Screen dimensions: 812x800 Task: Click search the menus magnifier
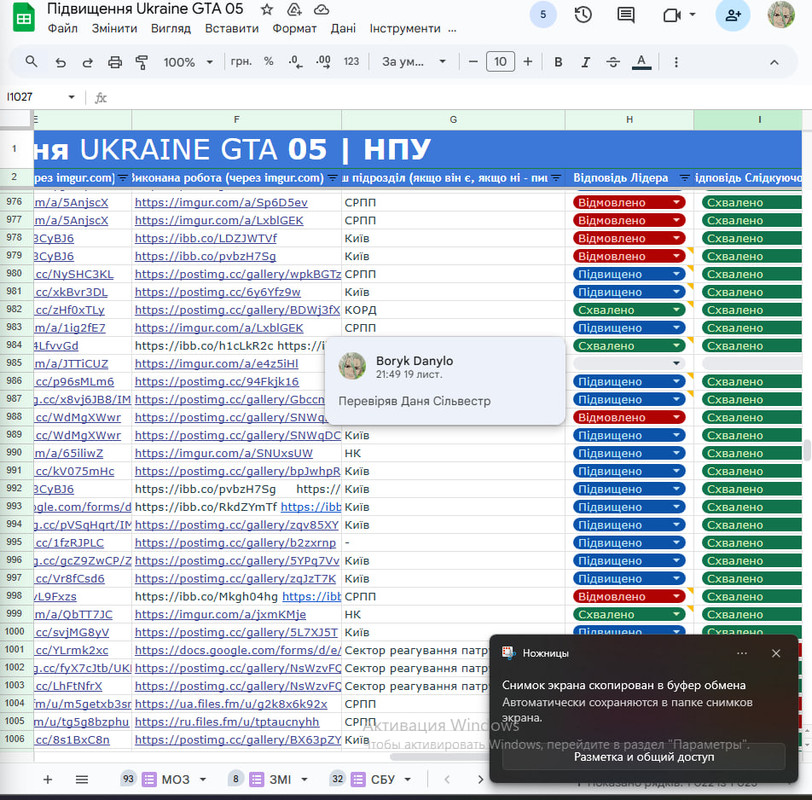(31, 62)
